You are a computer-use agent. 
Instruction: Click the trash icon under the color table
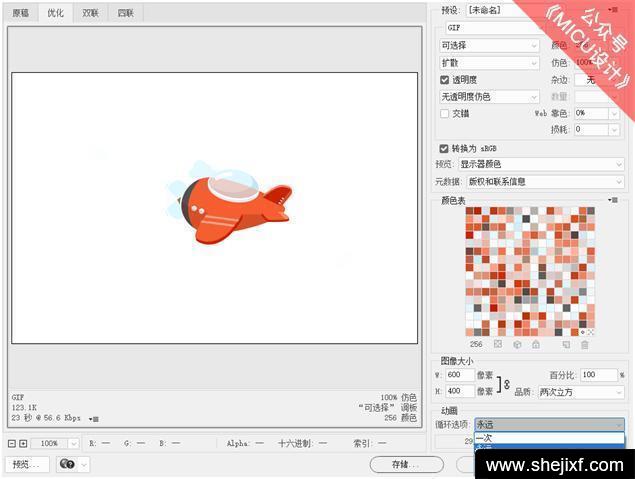(585, 344)
